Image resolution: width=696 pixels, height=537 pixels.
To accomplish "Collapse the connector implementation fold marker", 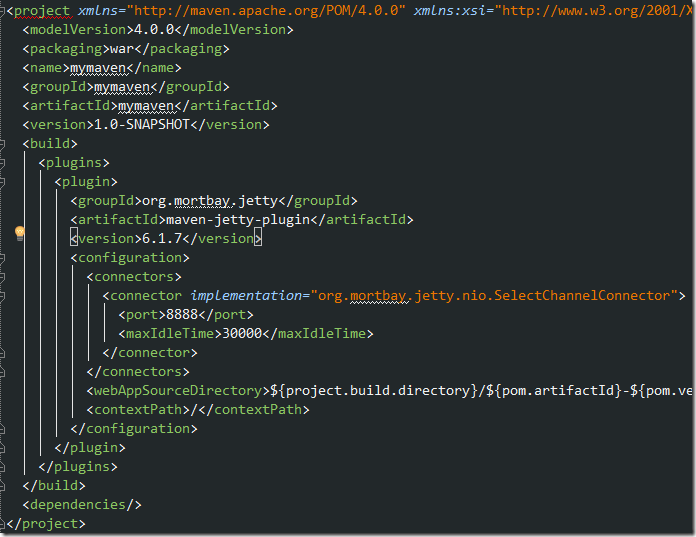I will pyautogui.click(x=2, y=296).
